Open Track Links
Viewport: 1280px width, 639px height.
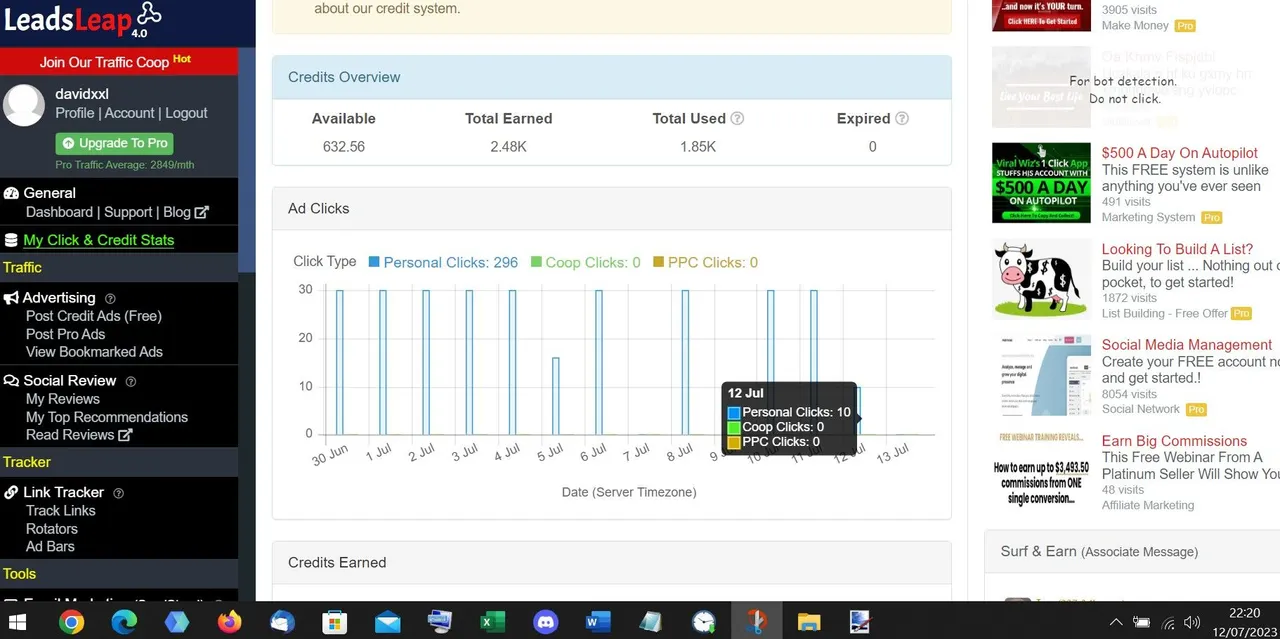[61, 511]
